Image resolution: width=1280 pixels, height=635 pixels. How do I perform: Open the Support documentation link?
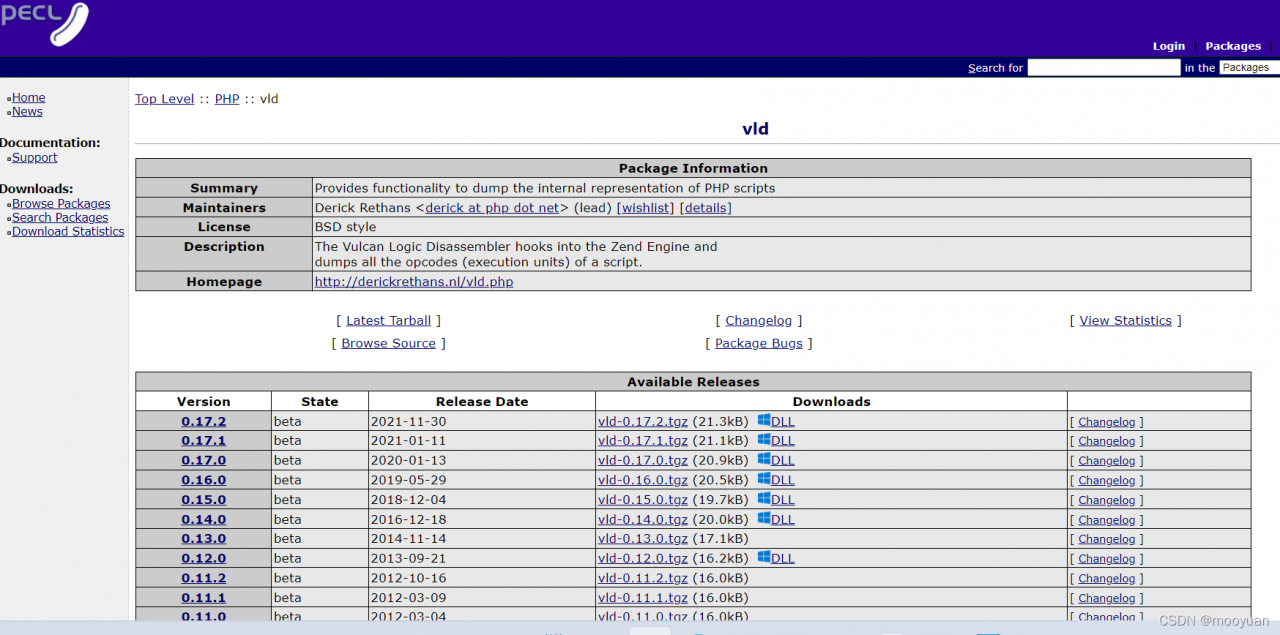(34, 157)
